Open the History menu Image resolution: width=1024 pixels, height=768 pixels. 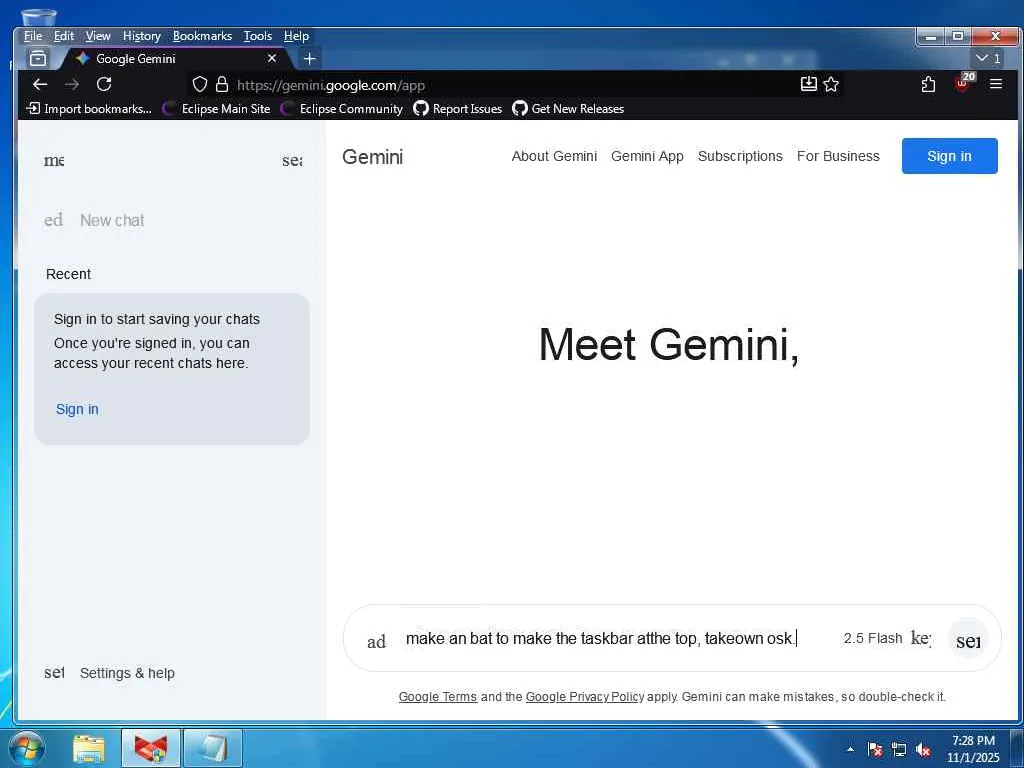(x=142, y=36)
